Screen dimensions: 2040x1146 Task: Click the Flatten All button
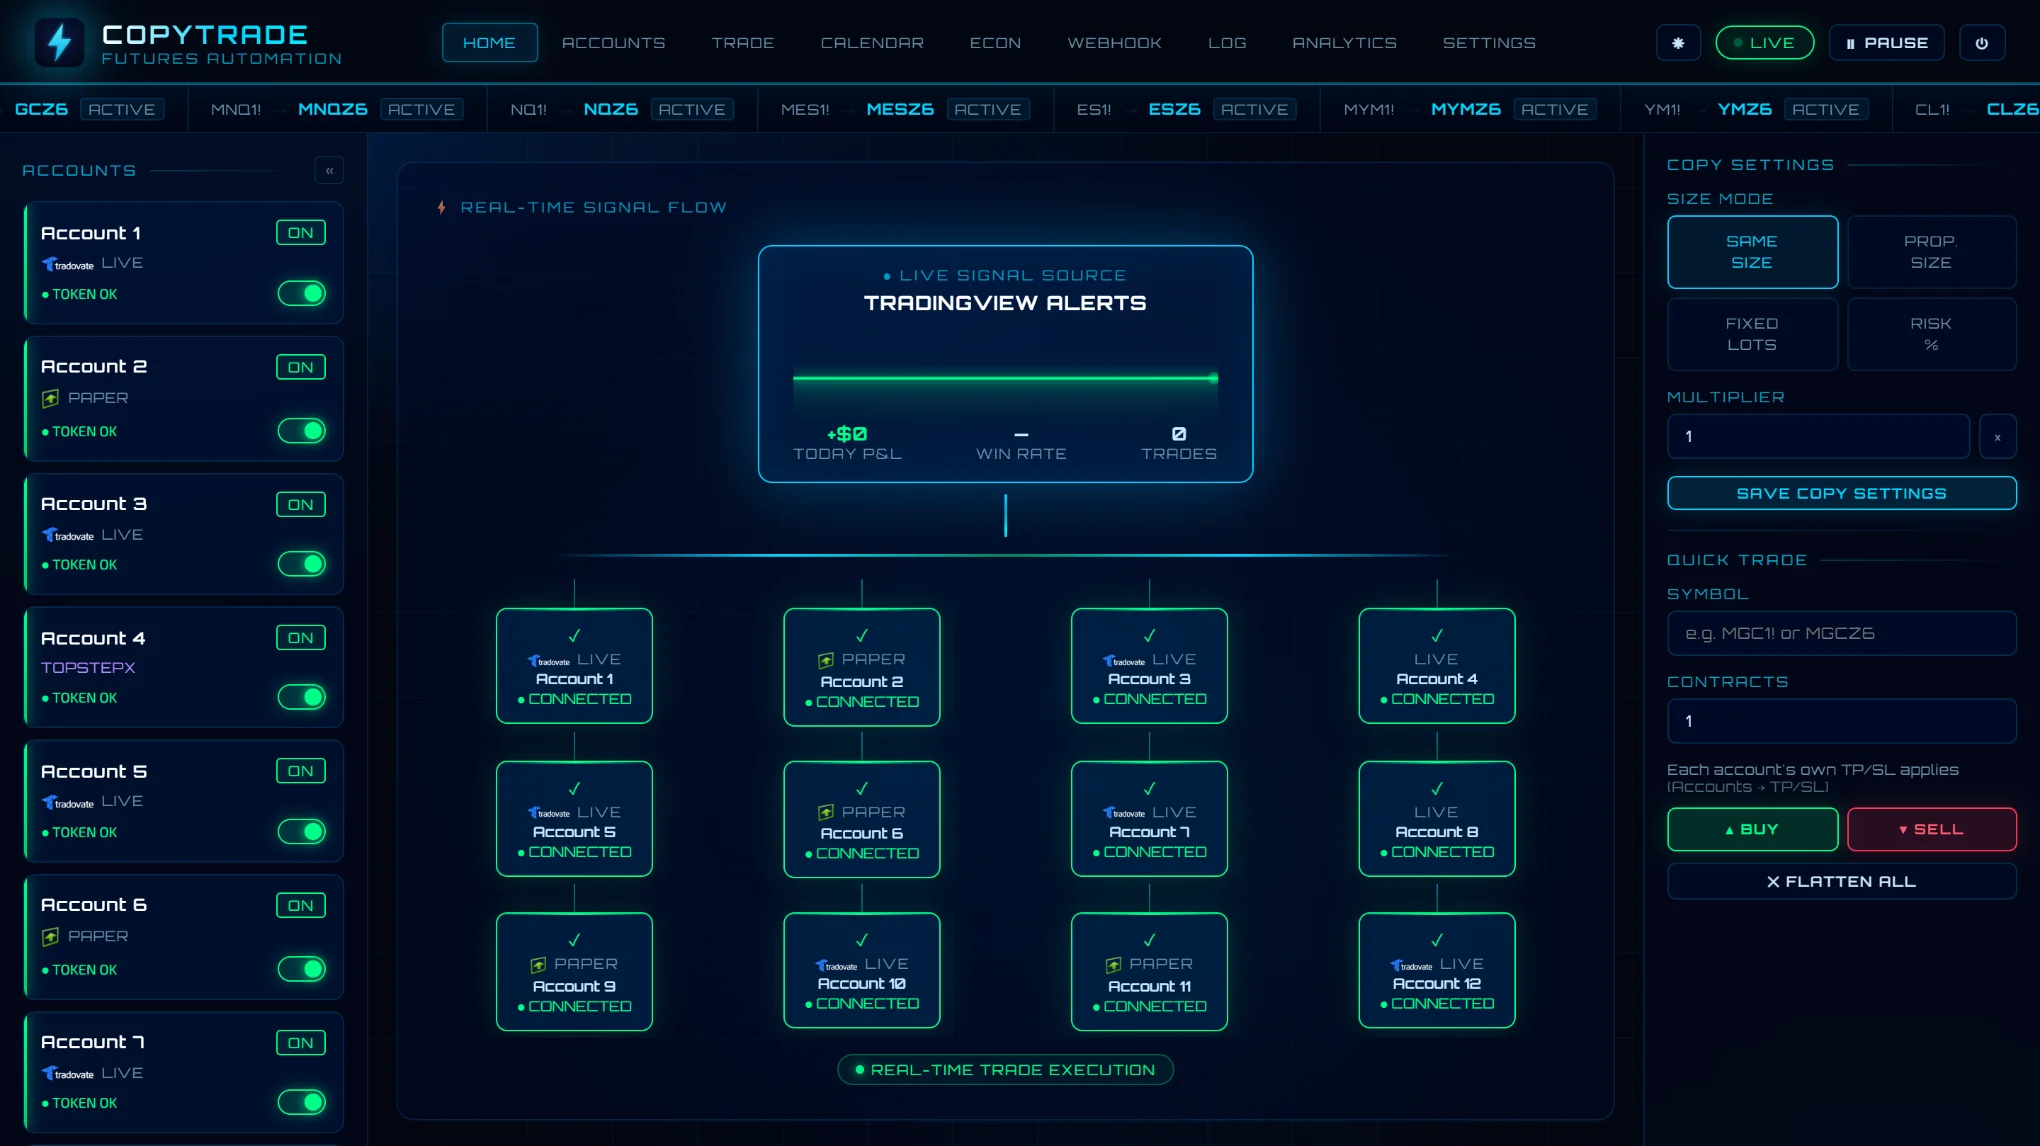(x=1842, y=881)
